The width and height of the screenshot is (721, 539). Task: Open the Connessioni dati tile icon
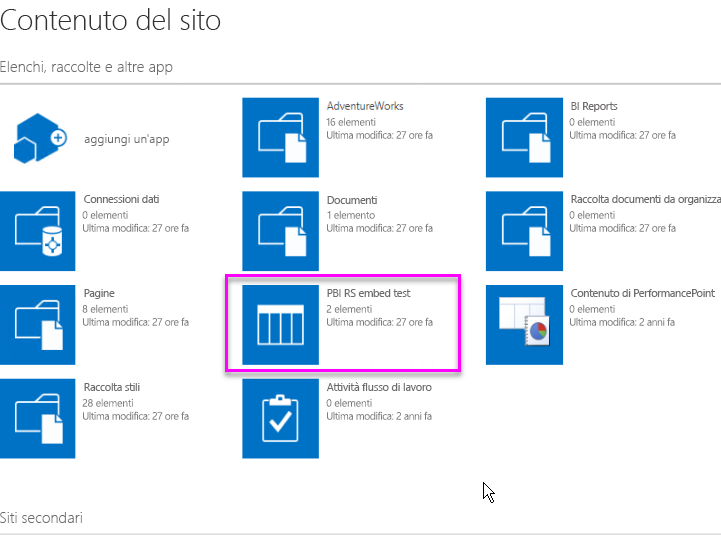pyautogui.click(x=37, y=231)
